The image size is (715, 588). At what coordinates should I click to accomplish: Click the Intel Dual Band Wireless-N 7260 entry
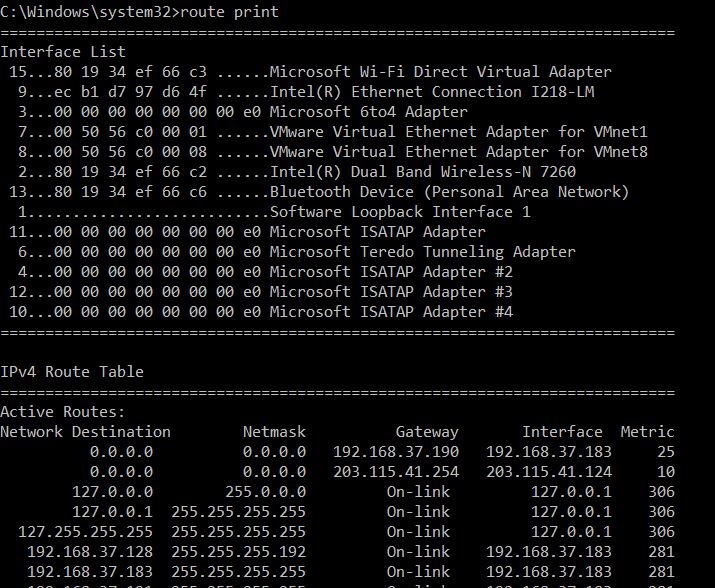[423, 172]
